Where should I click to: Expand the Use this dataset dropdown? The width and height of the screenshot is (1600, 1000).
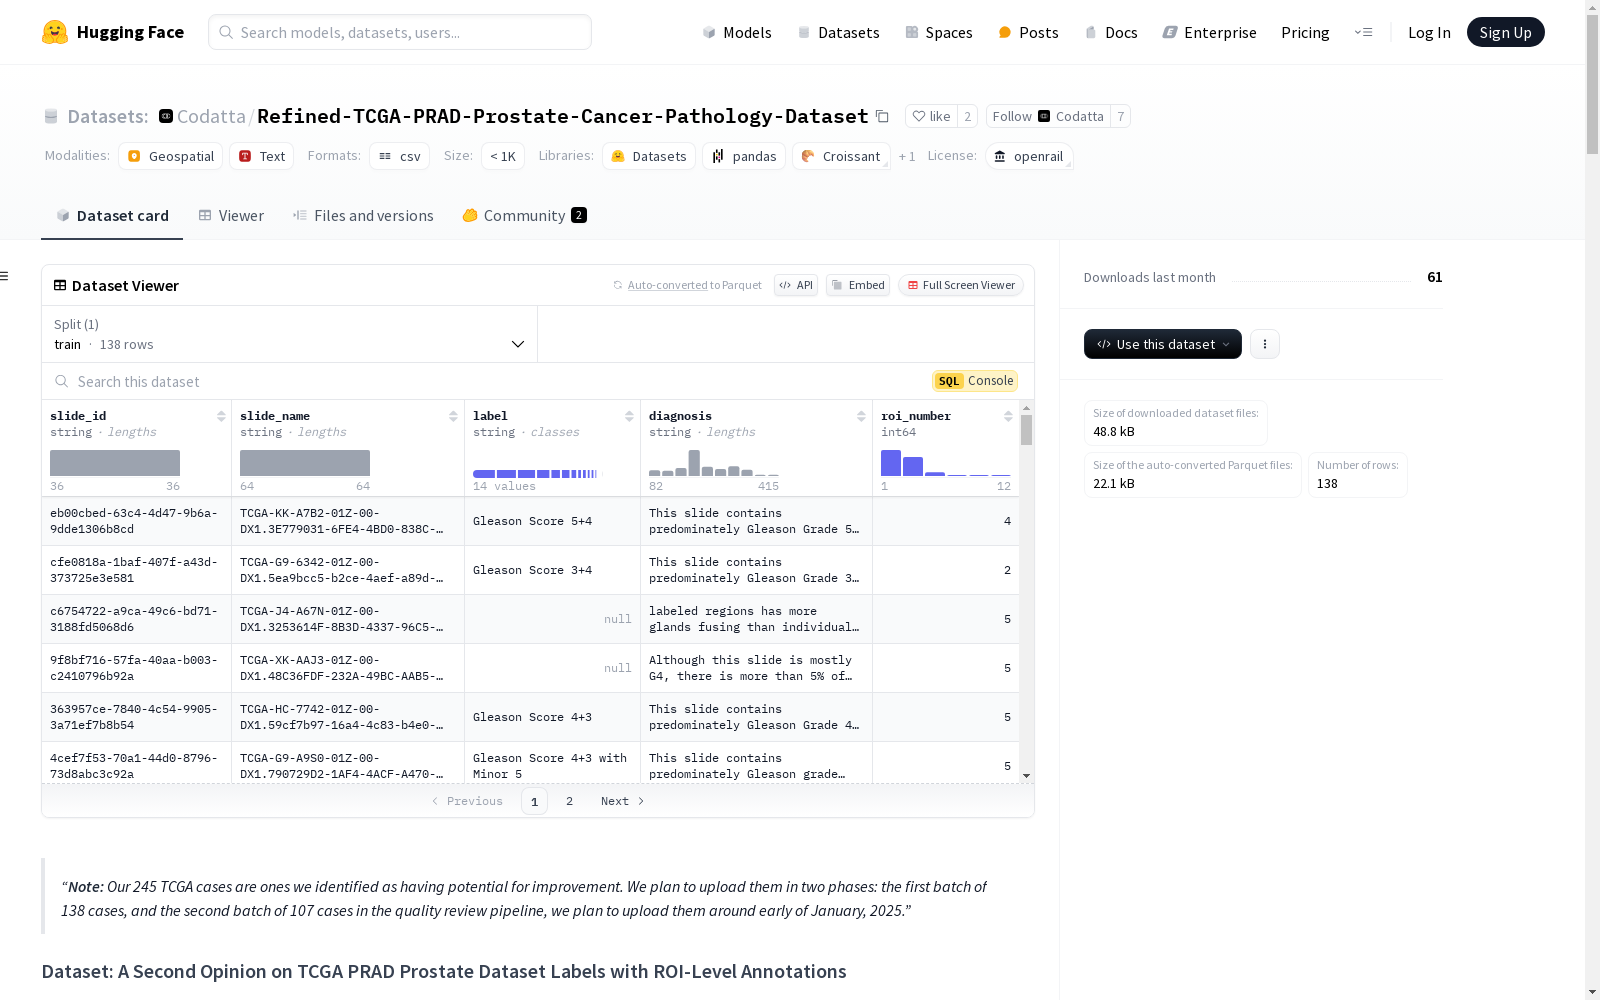(1163, 344)
